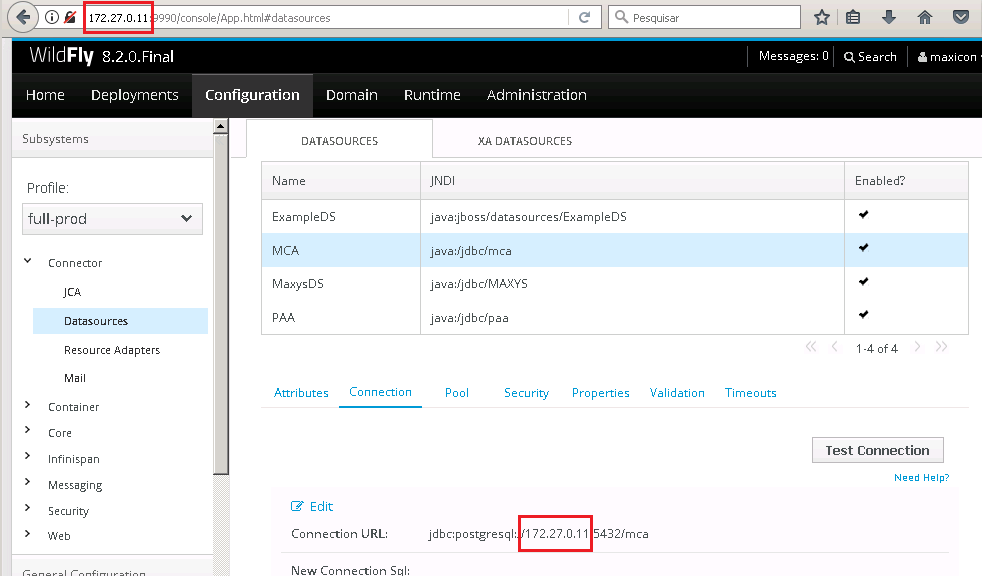Expand the Security subsystem group
This screenshot has width=982, height=576.
coord(28,508)
